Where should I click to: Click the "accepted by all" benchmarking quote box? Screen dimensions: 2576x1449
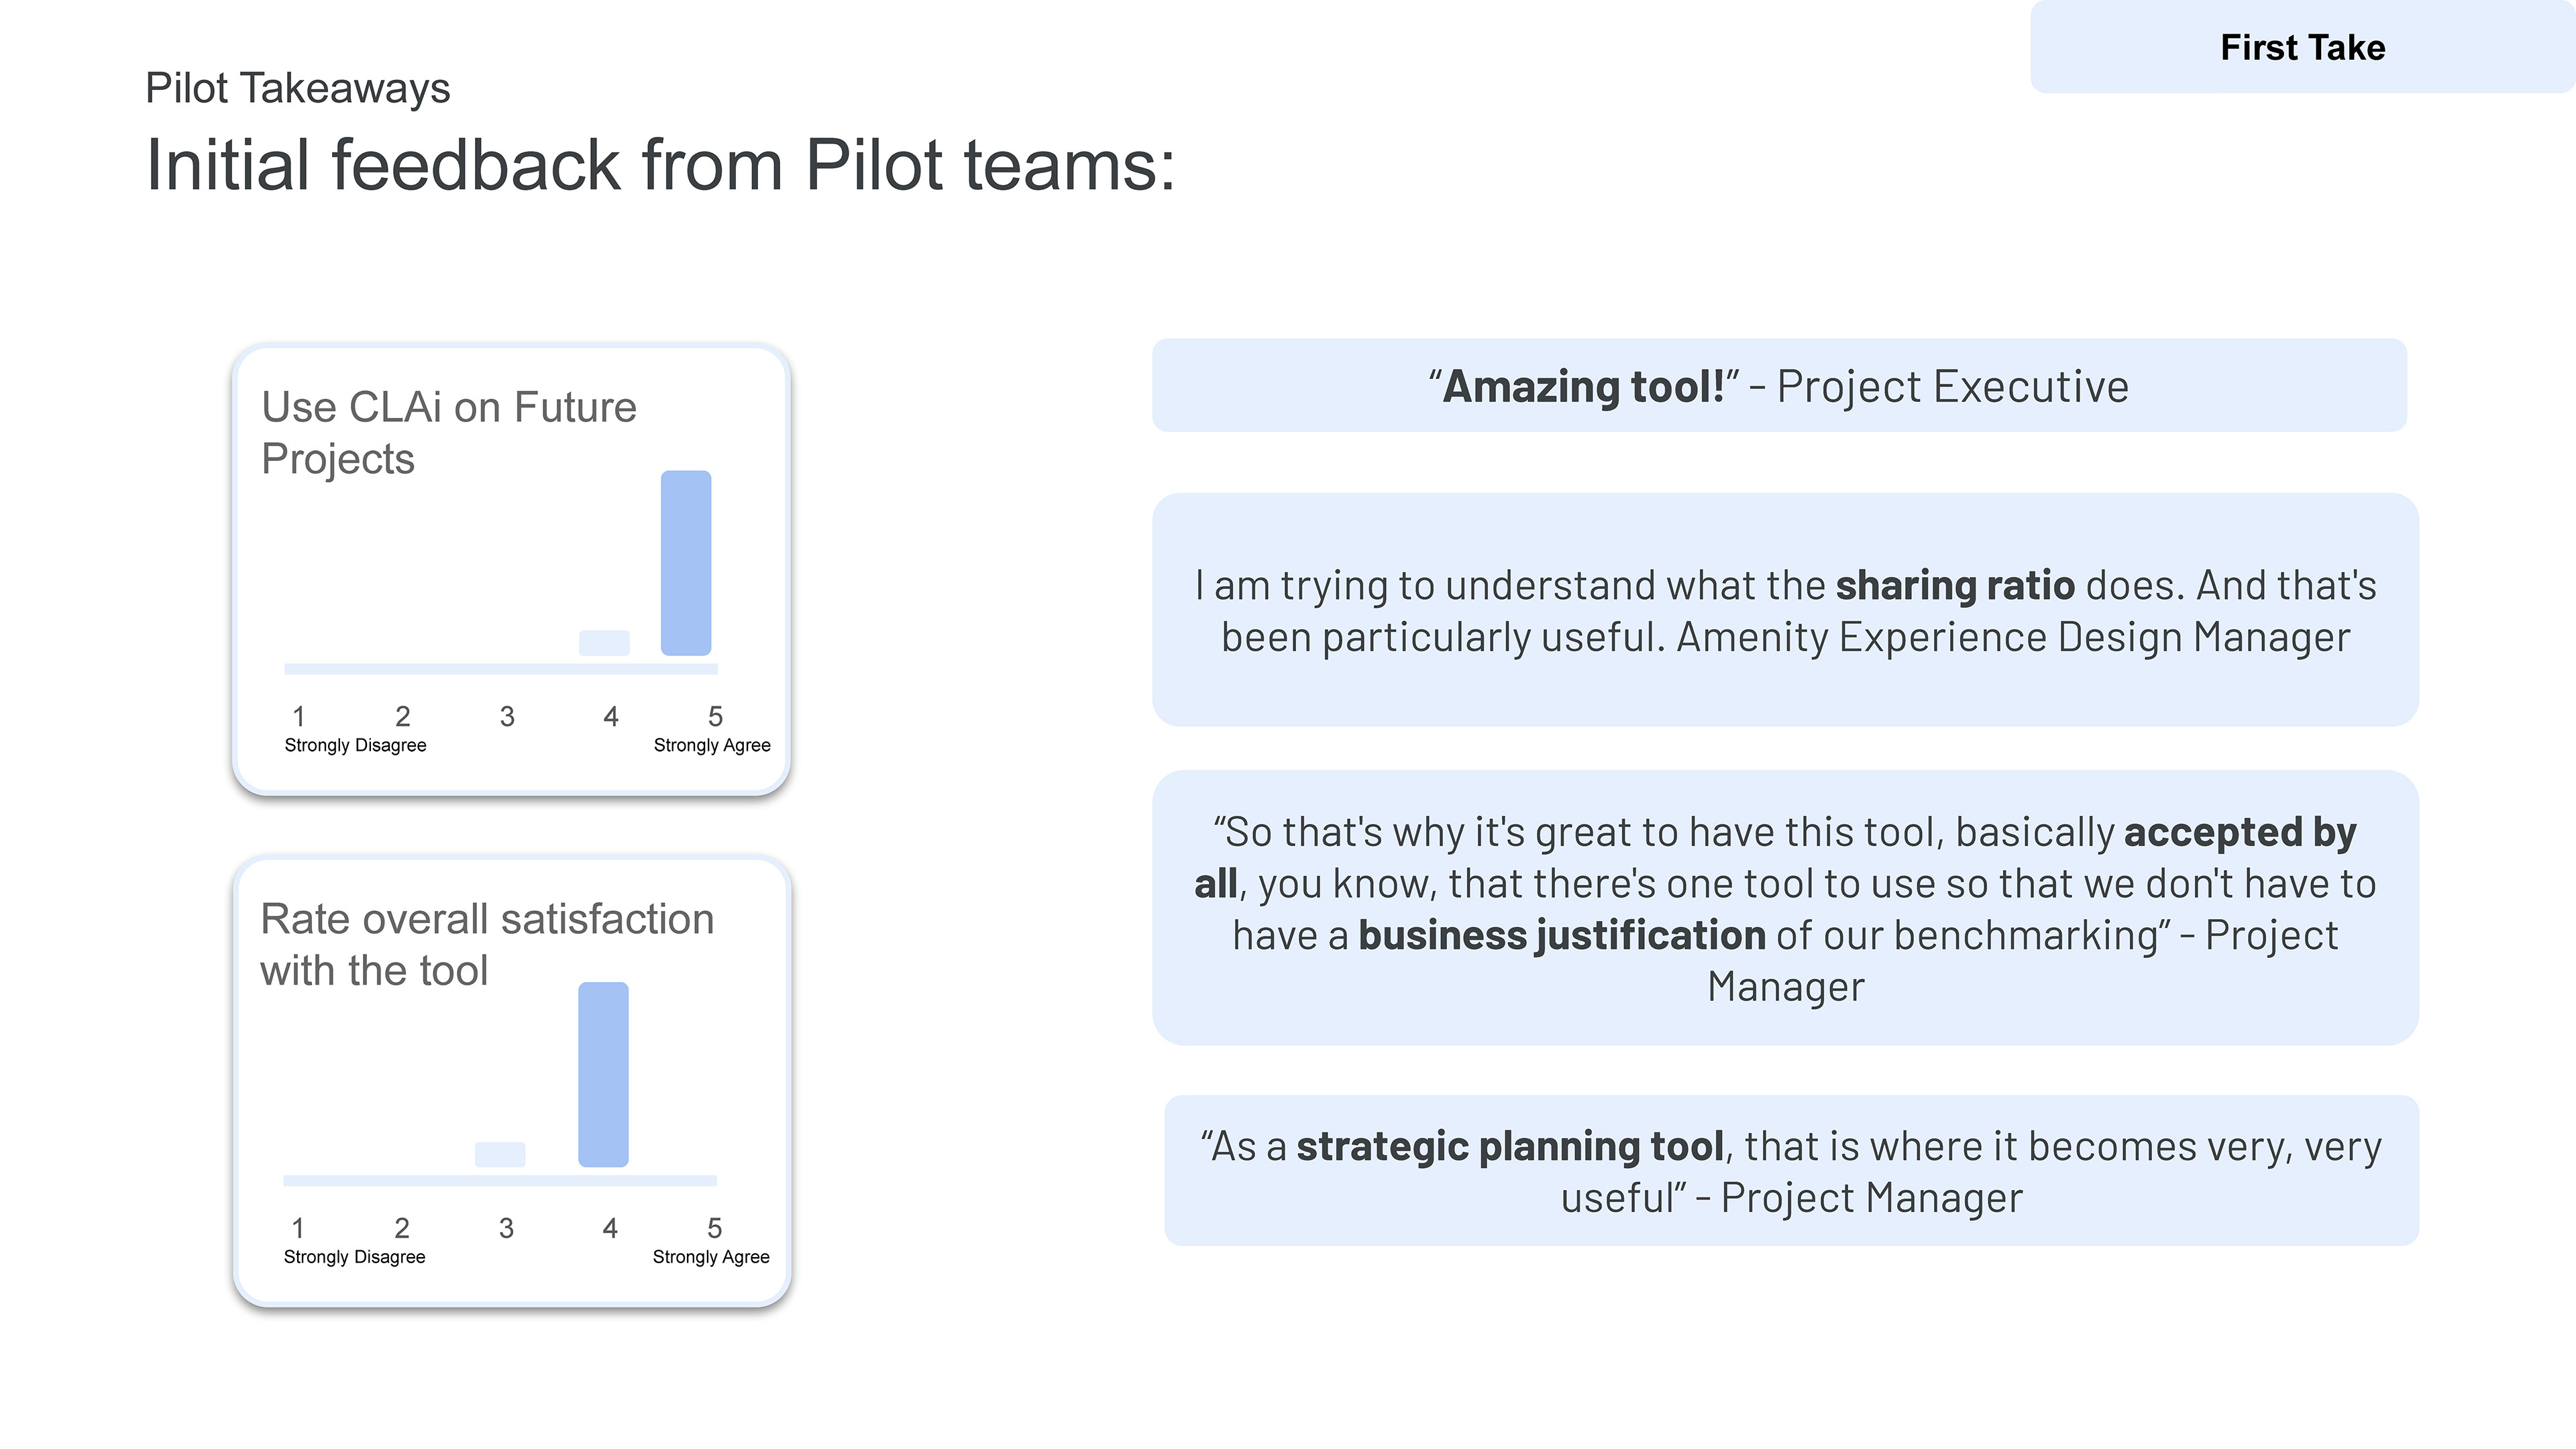[x=1785, y=908]
